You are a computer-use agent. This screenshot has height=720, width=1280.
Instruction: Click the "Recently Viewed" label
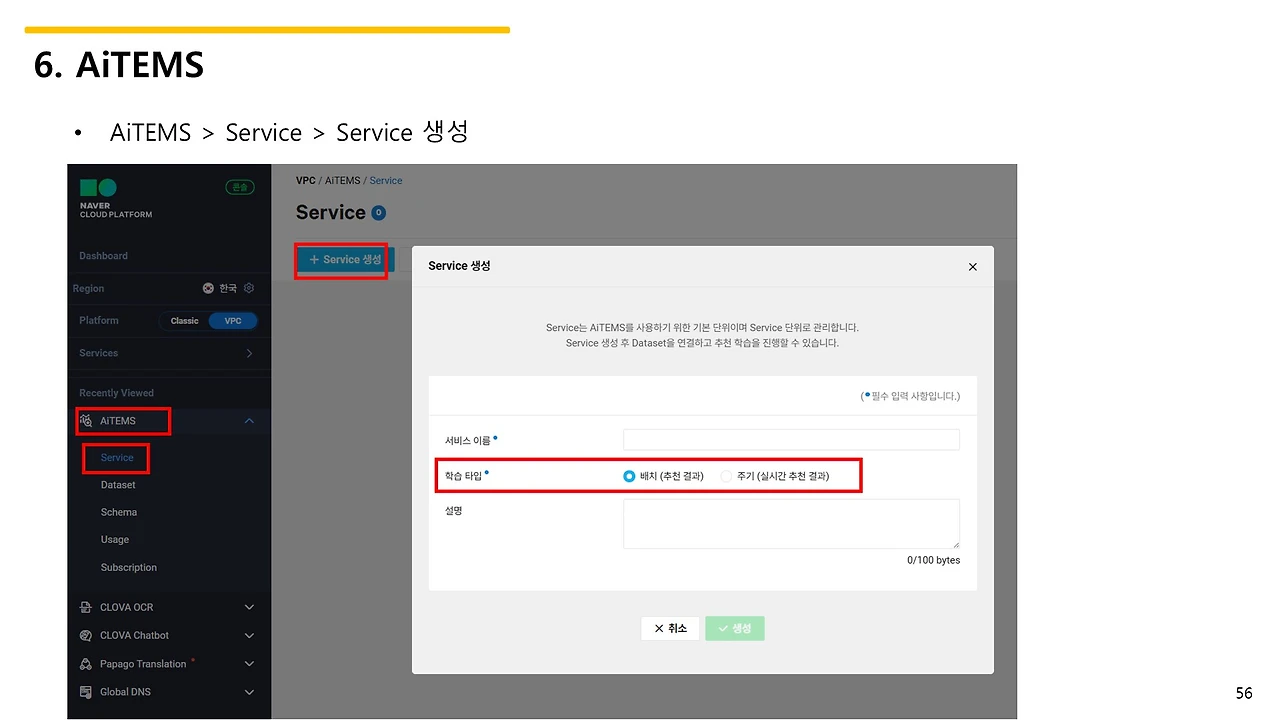(117, 393)
